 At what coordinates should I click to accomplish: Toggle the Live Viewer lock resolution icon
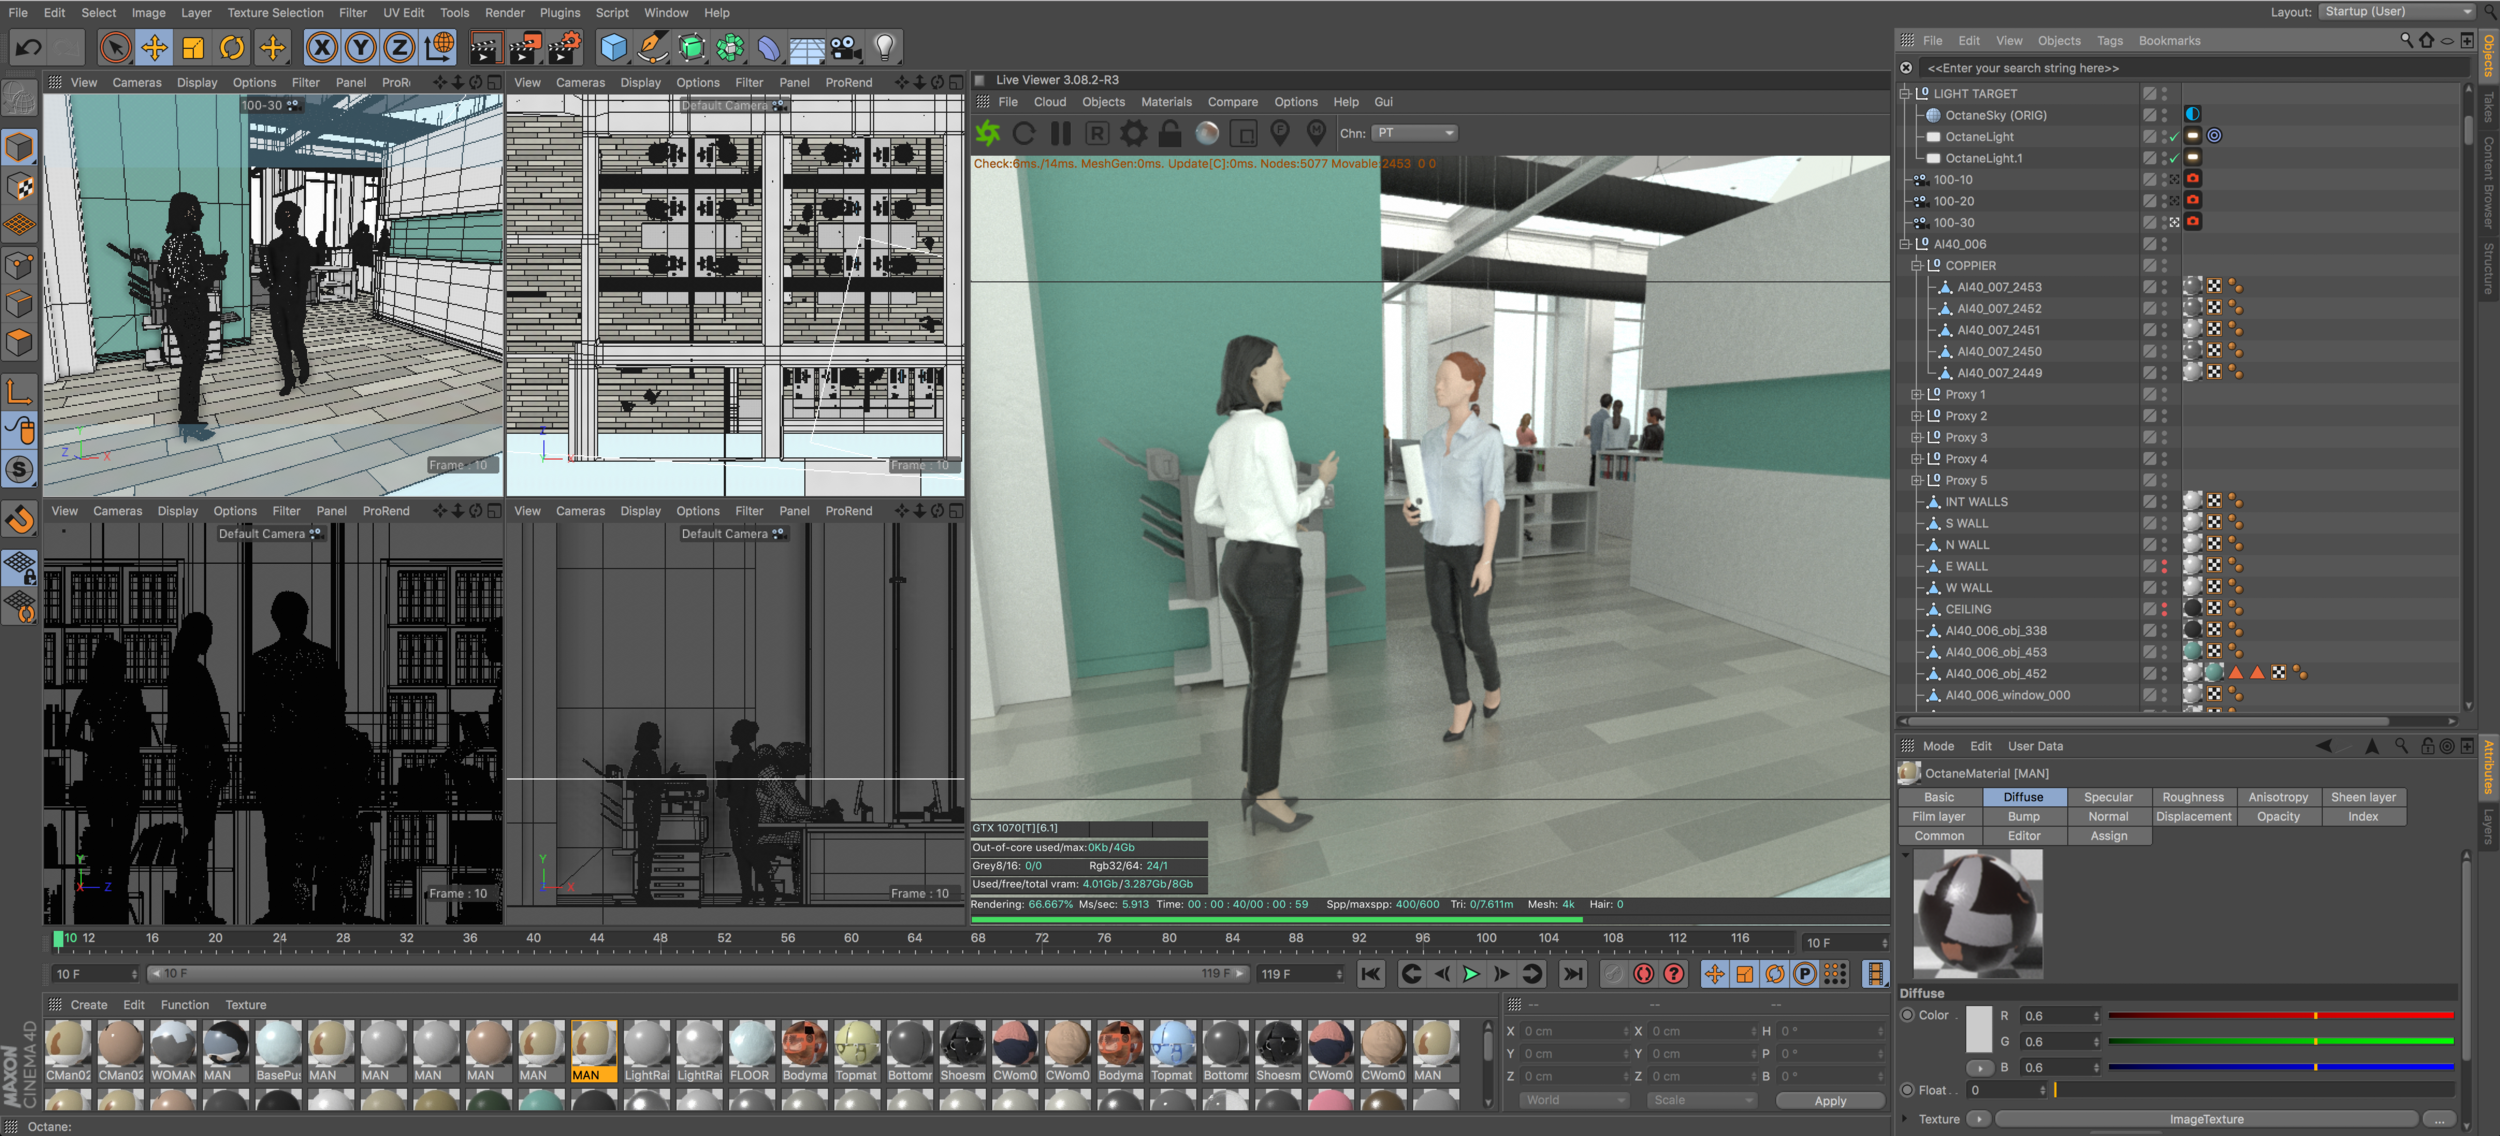coord(1170,133)
